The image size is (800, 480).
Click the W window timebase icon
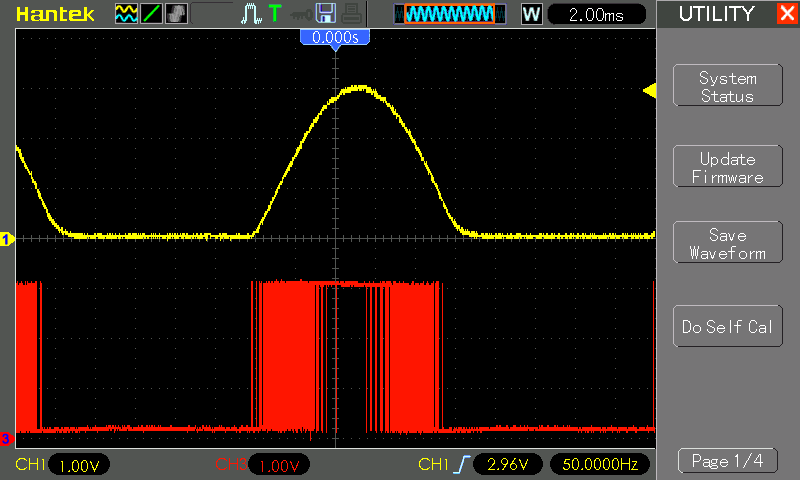click(x=531, y=14)
